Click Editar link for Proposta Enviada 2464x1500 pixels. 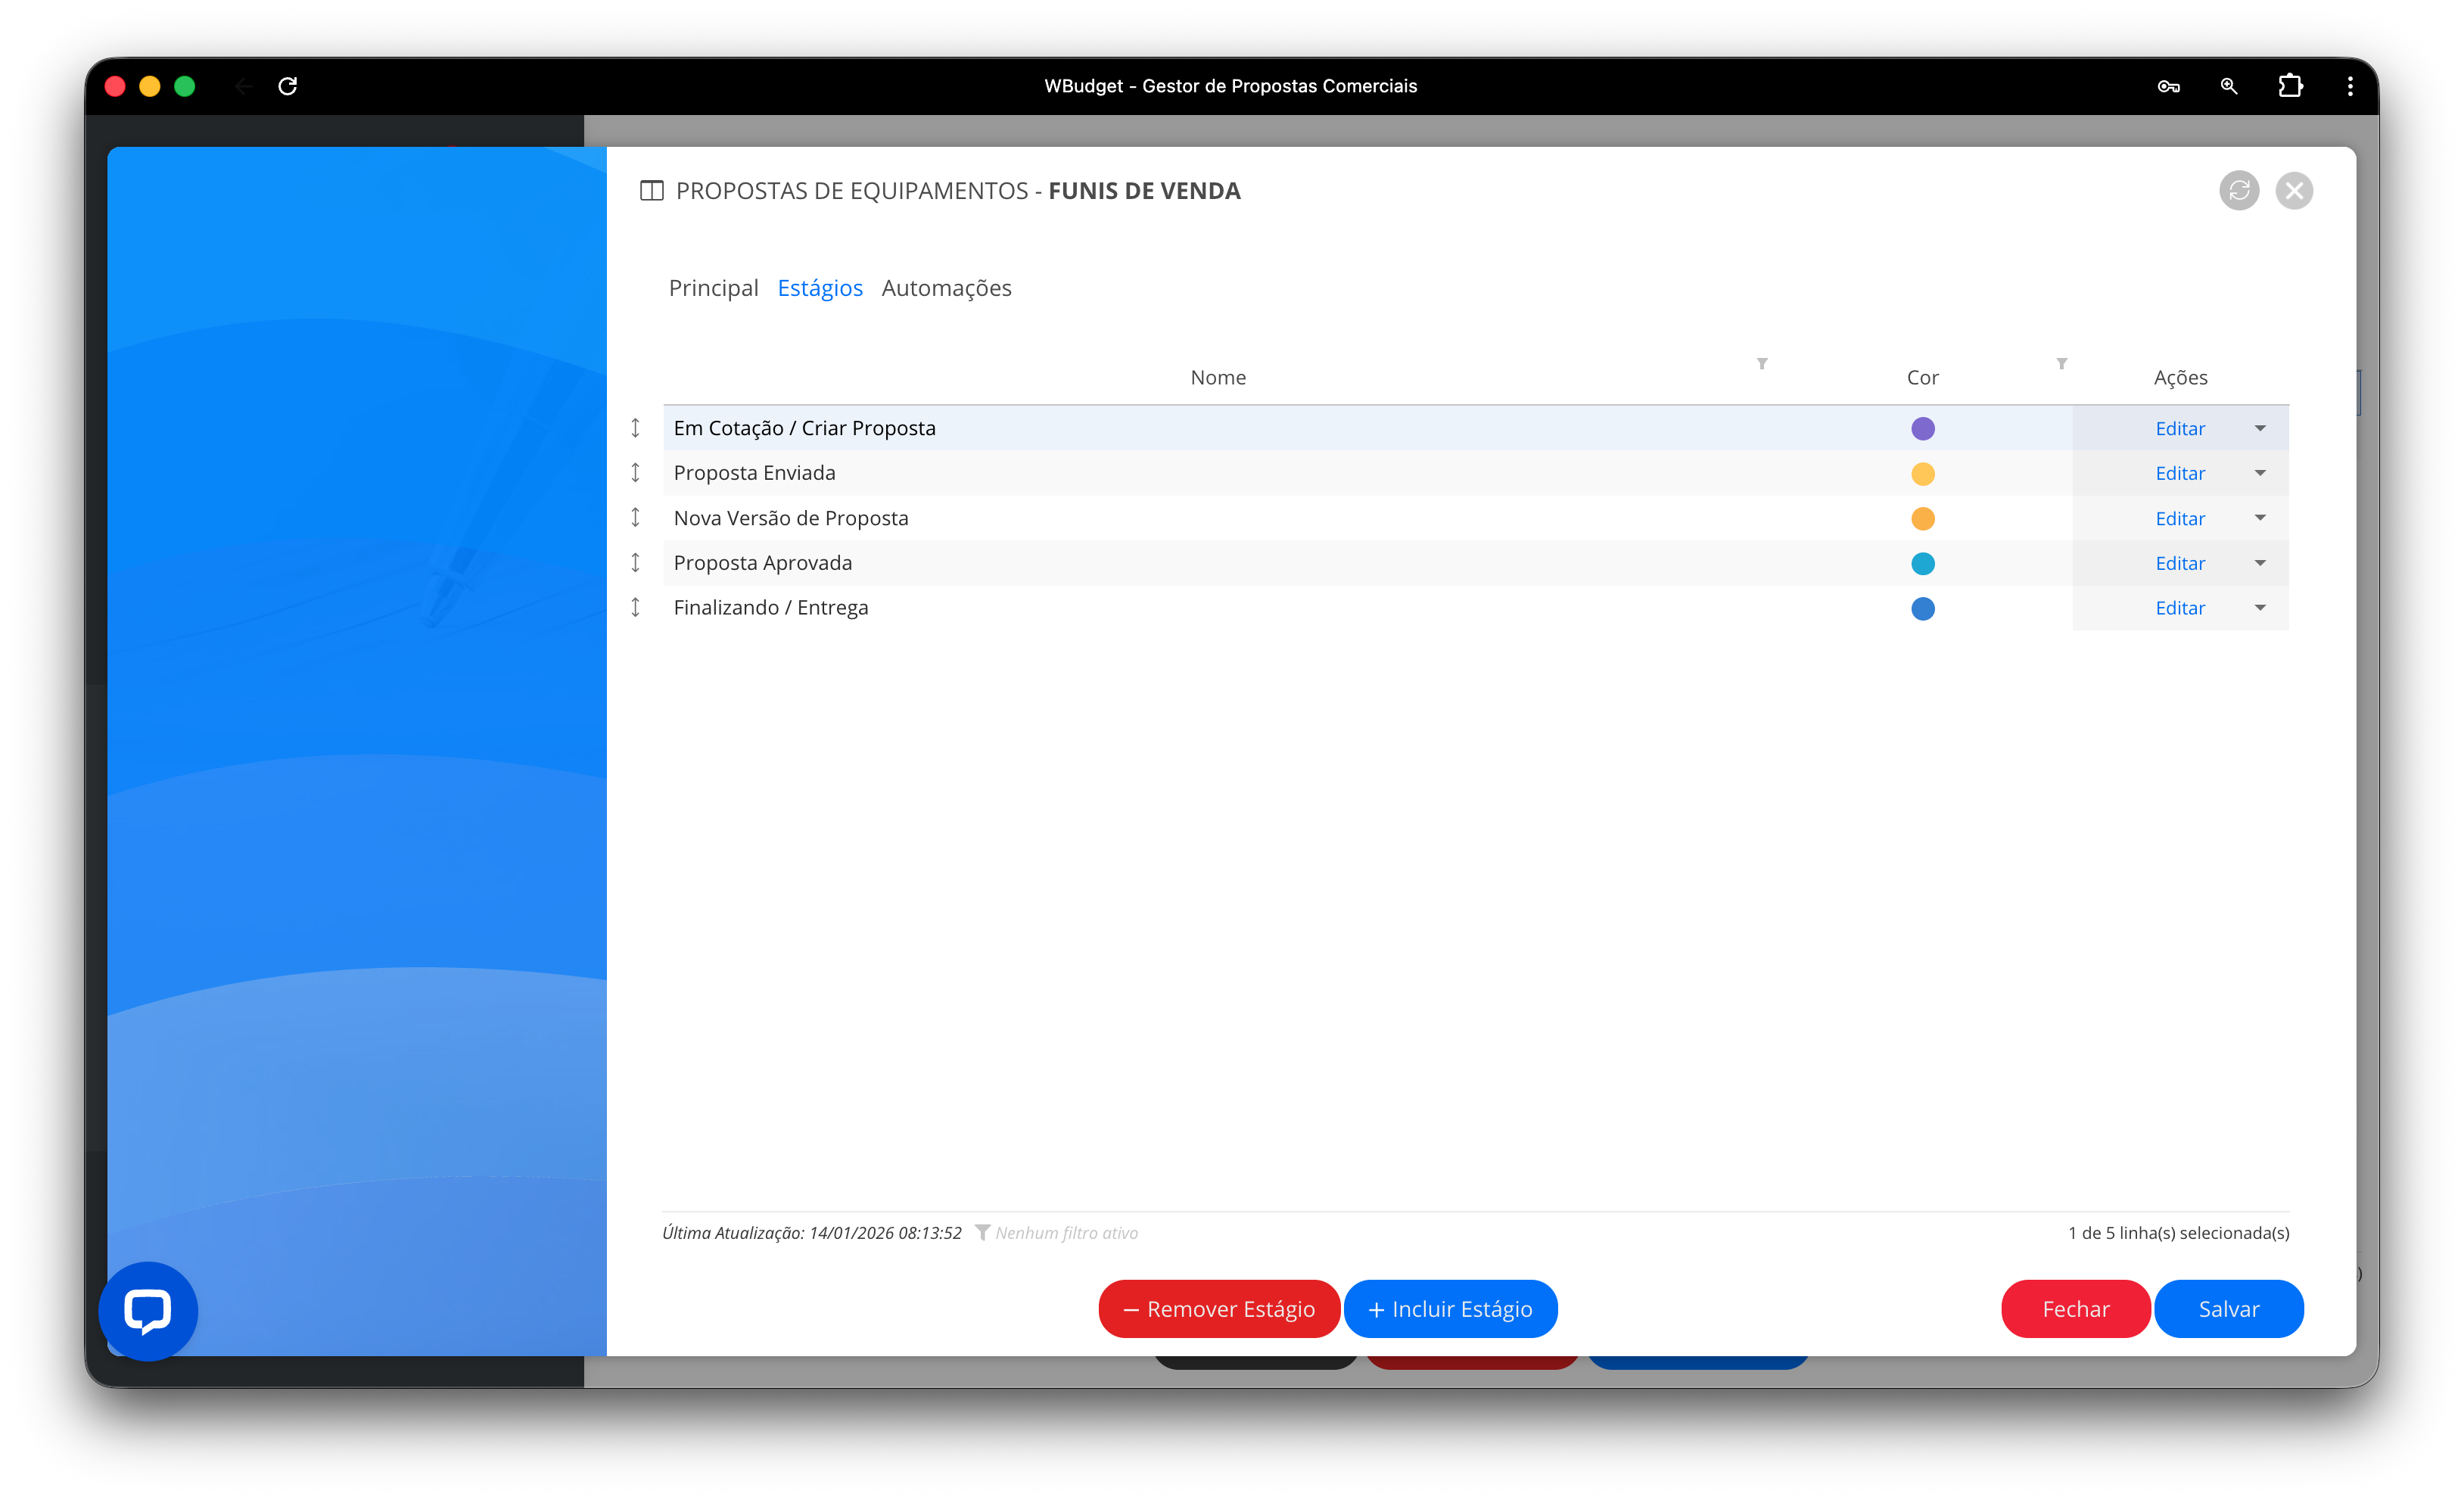point(2179,474)
